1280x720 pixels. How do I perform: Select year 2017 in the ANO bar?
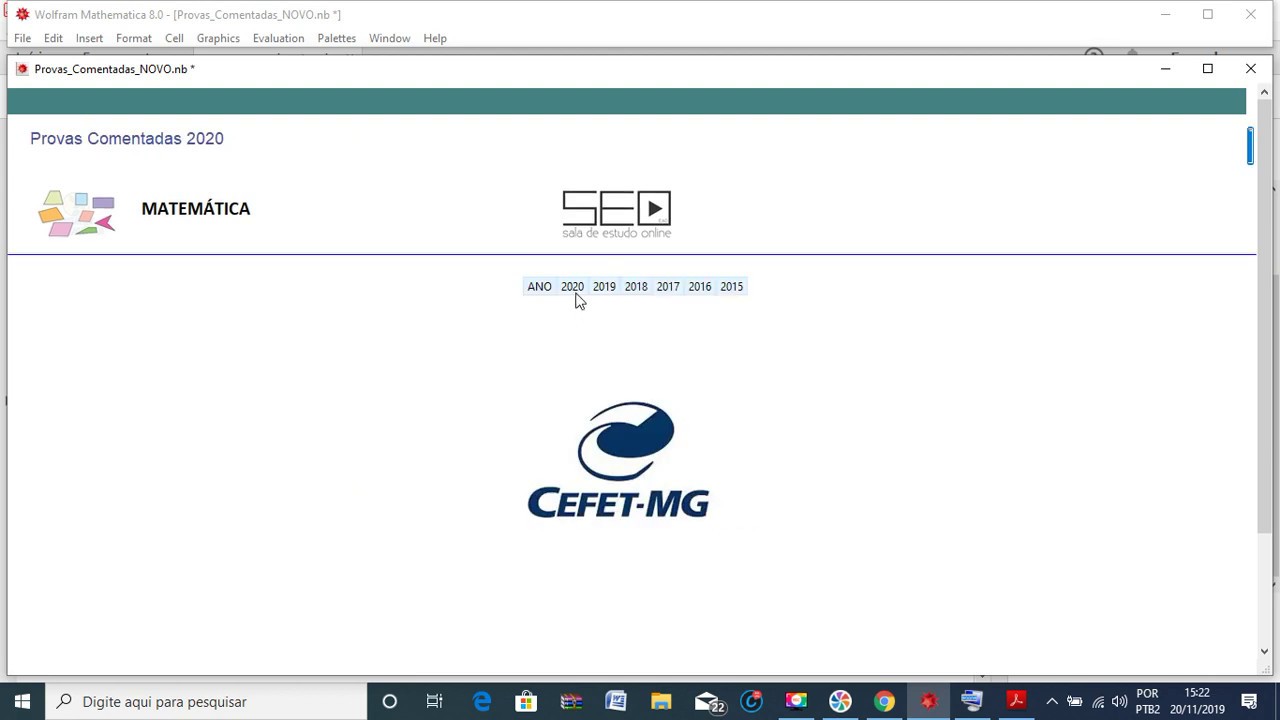coord(668,287)
